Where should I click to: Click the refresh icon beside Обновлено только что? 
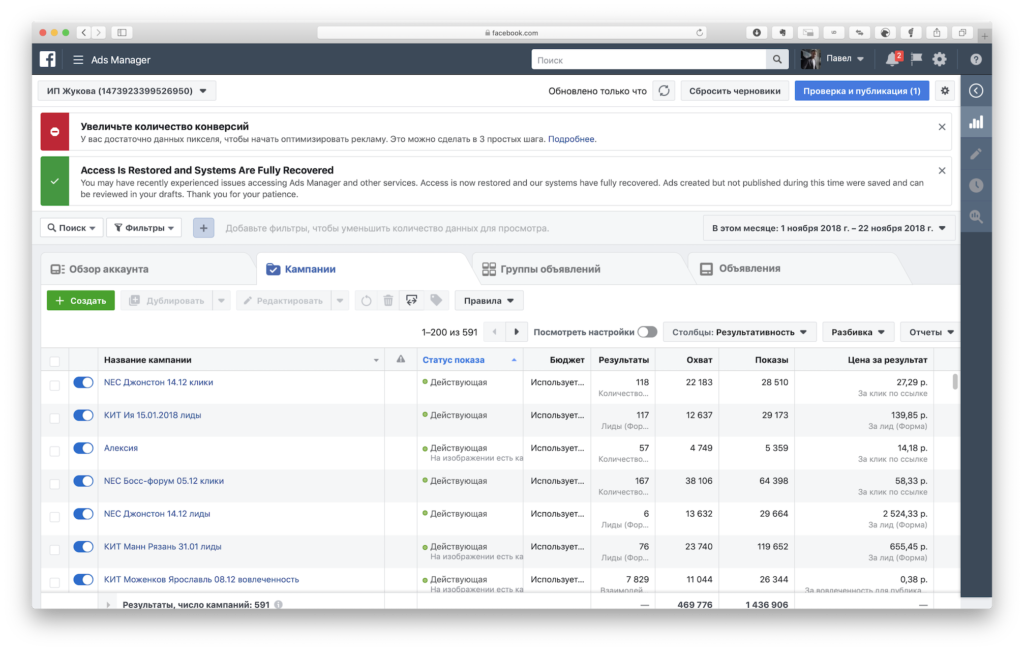[664, 91]
